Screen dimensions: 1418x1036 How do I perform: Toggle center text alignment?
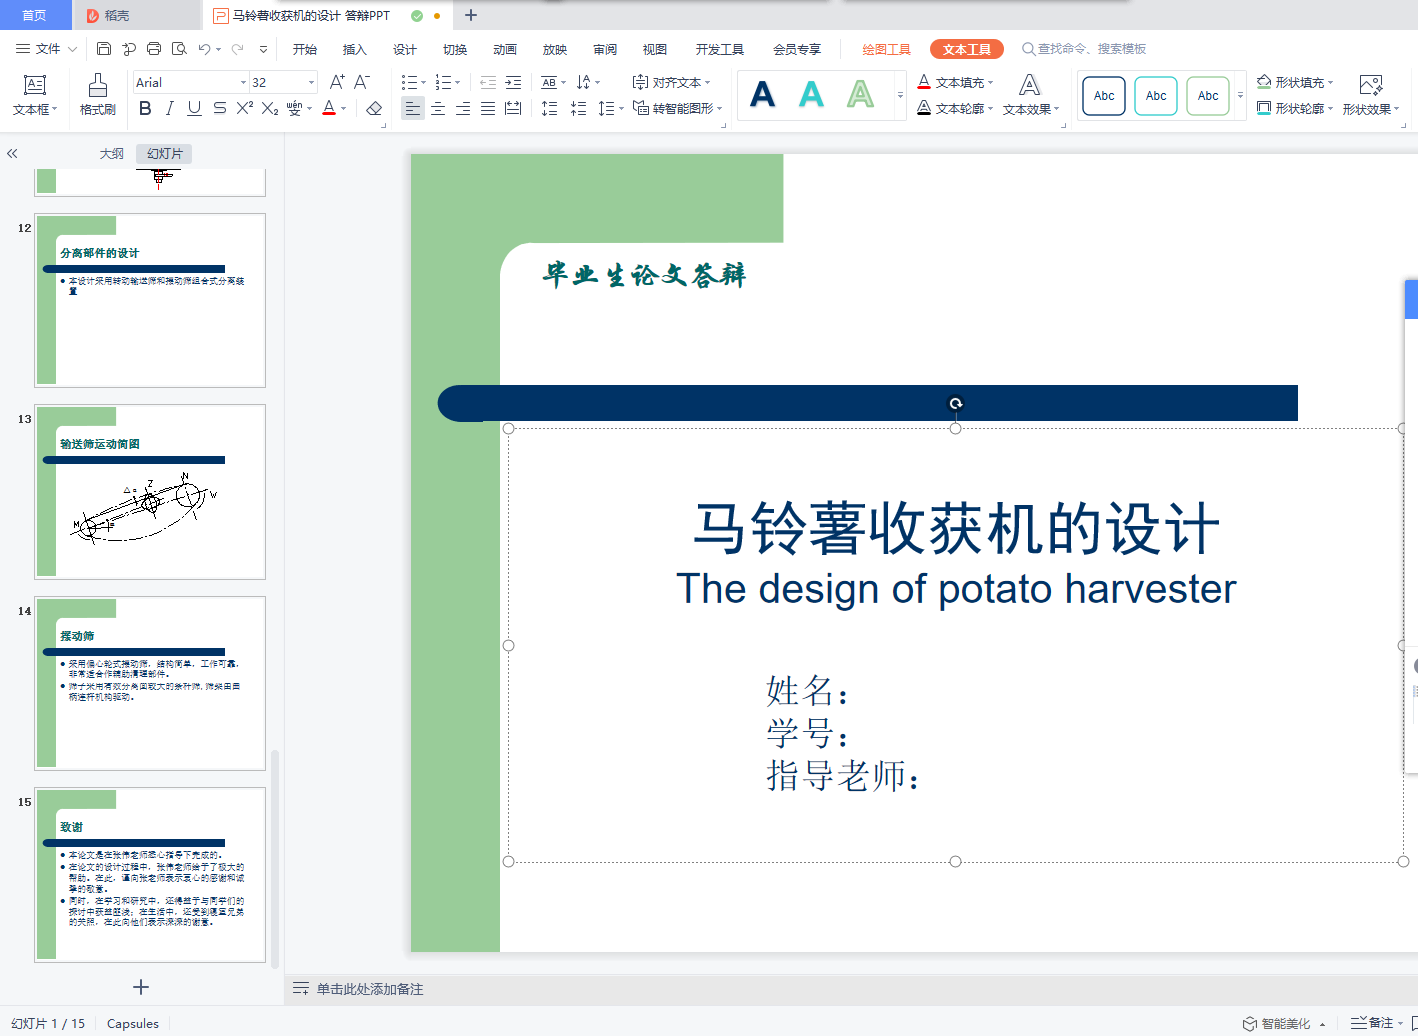click(438, 108)
